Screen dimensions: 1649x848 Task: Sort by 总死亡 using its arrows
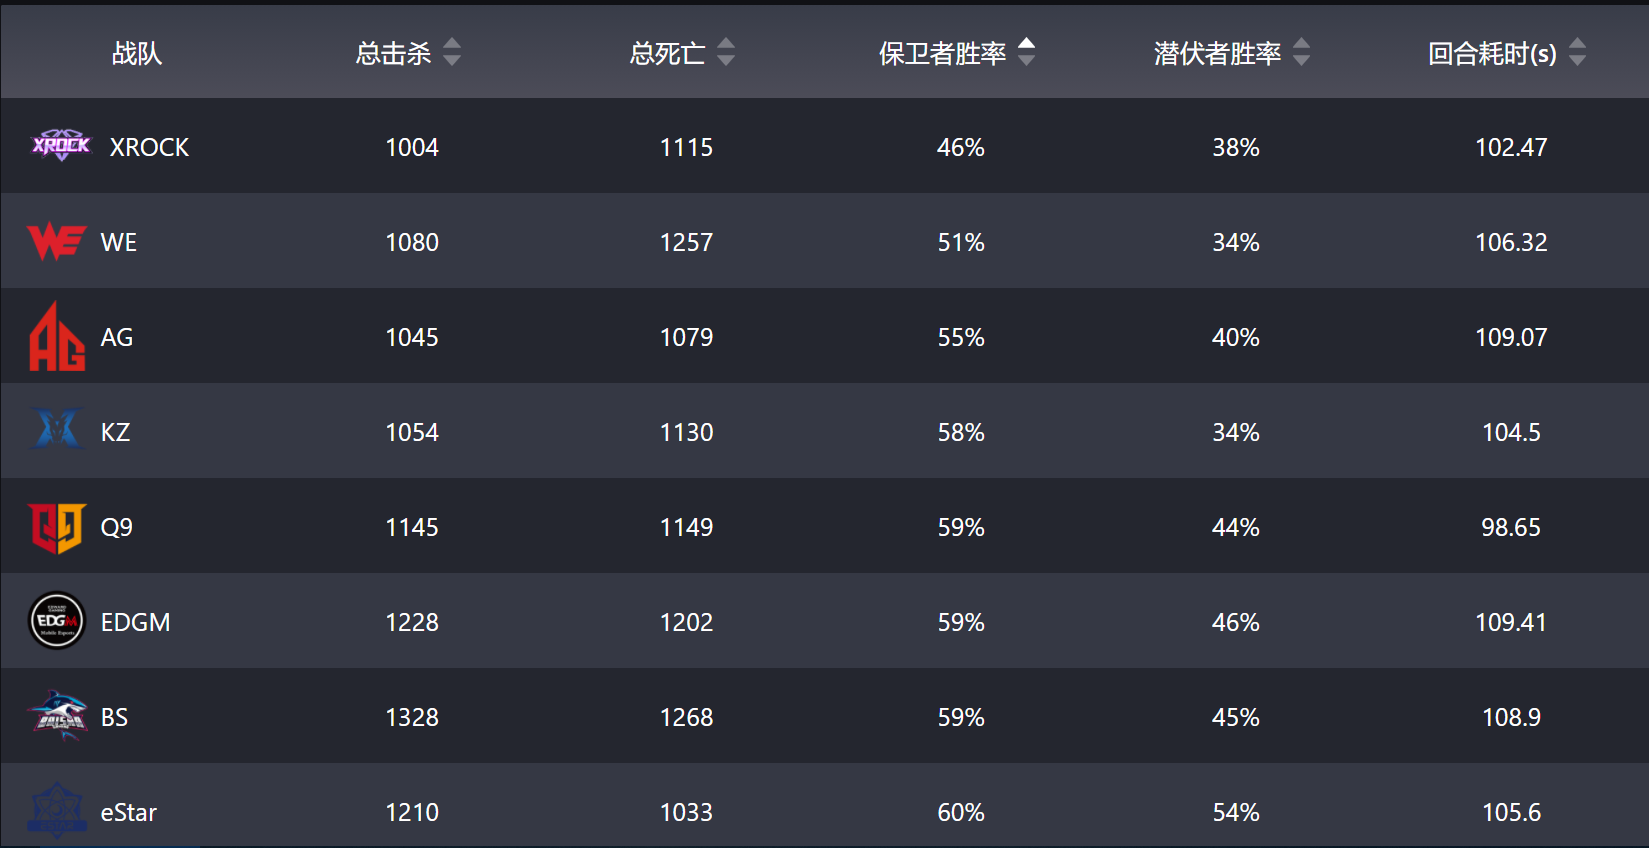point(726,52)
